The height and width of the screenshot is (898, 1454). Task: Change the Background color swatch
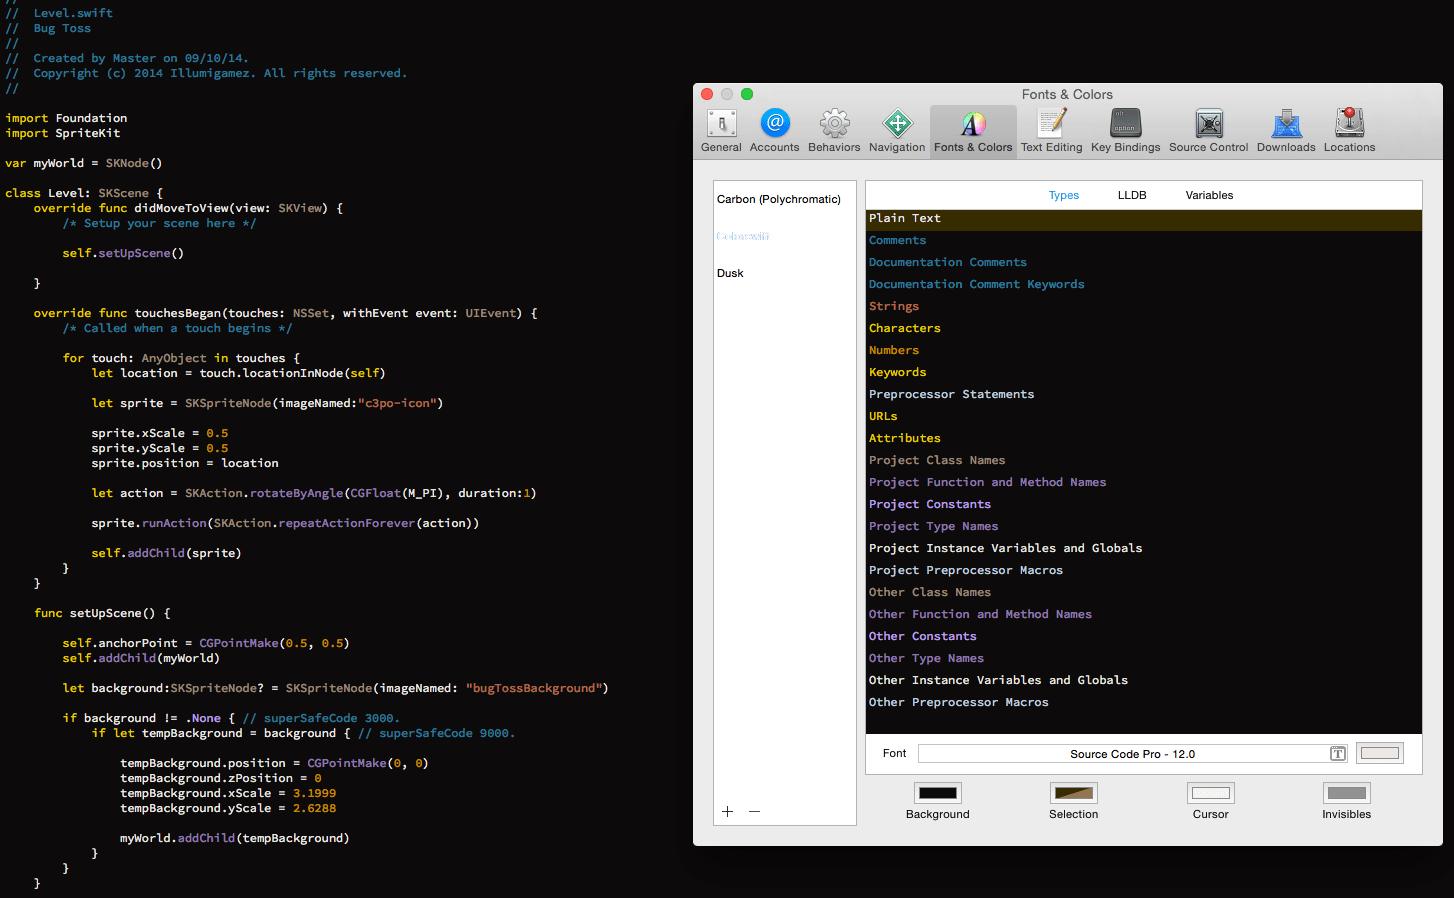click(x=937, y=792)
